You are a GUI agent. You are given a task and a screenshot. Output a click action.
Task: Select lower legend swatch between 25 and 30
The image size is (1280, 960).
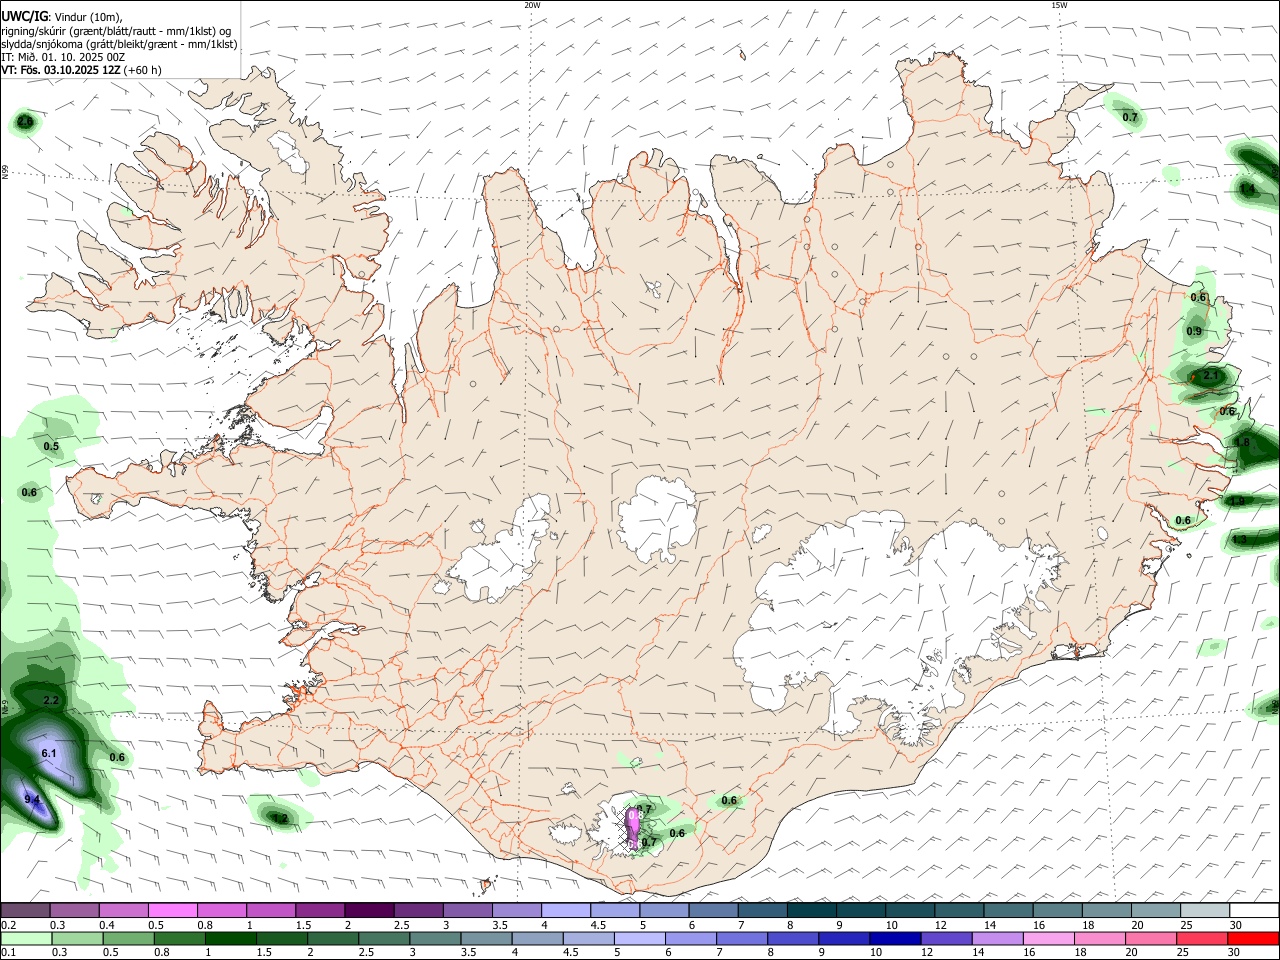(1203, 938)
